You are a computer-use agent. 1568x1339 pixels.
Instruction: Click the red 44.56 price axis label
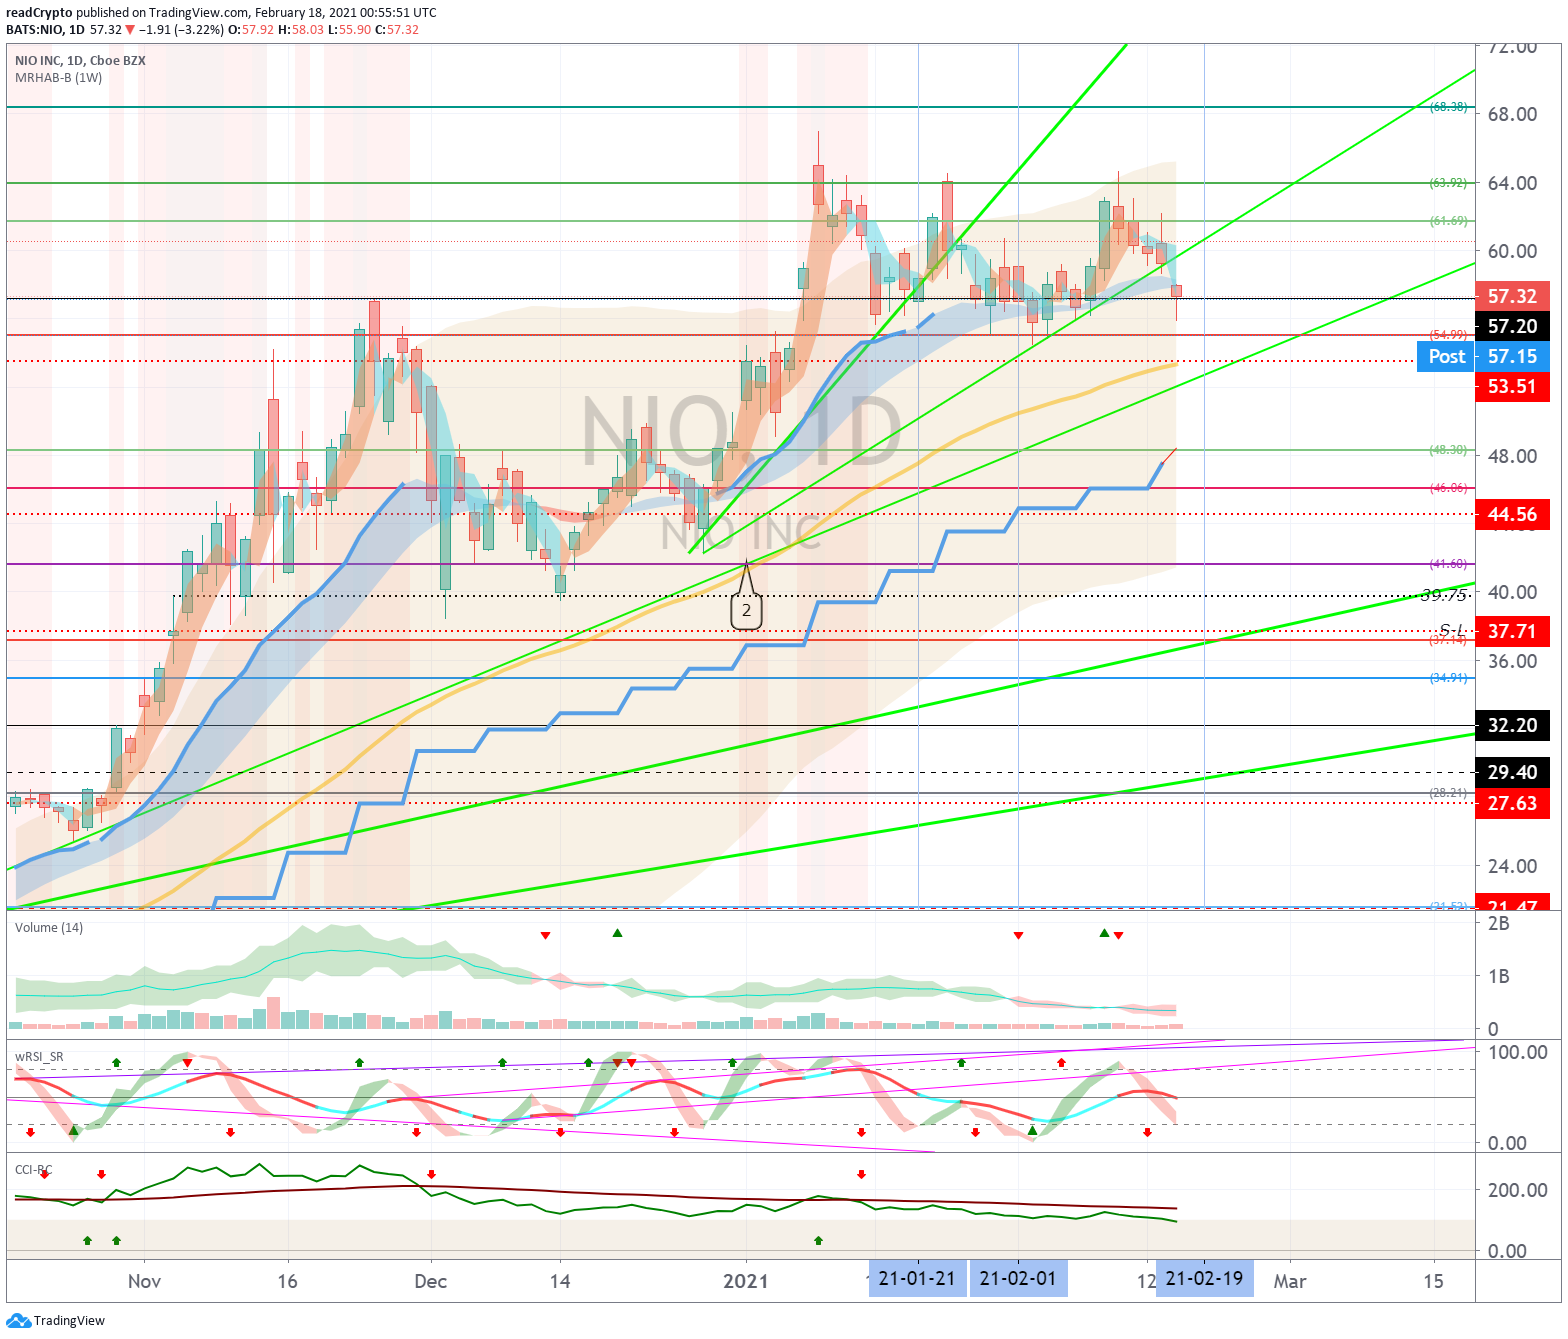[x=1512, y=514]
